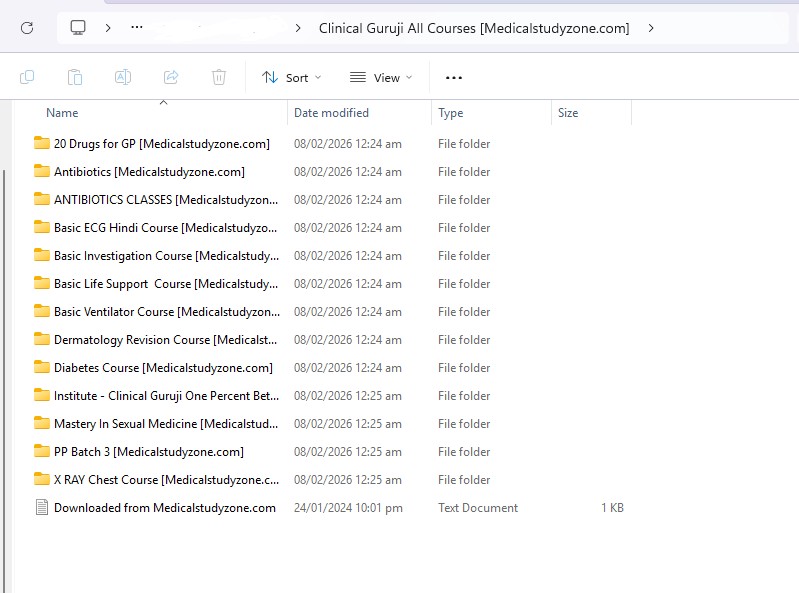
Task: Click the name 'Downloaded from Medicalstudyzone.com'
Action: point(165,508)
